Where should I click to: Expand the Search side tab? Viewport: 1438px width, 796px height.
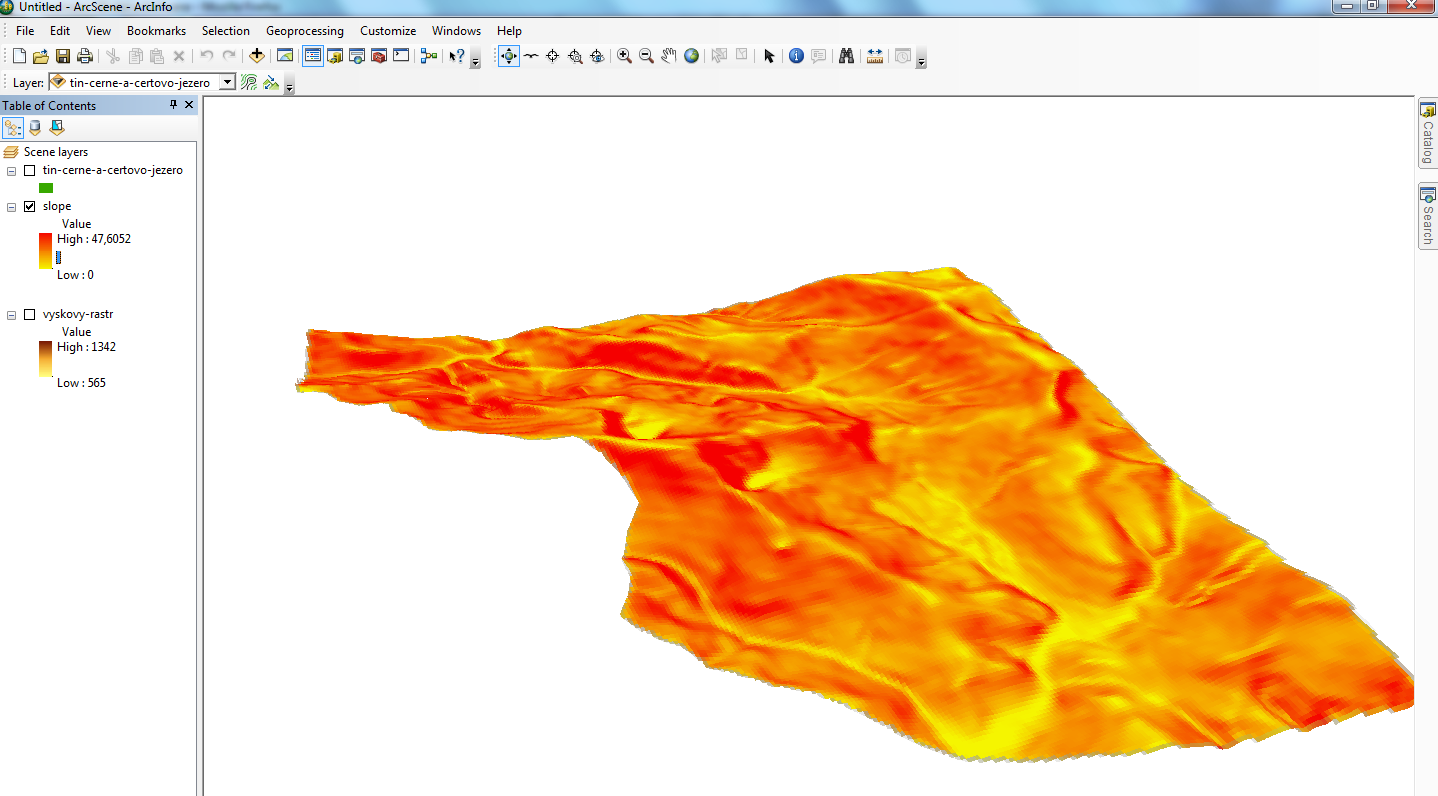click(1427, 217)
